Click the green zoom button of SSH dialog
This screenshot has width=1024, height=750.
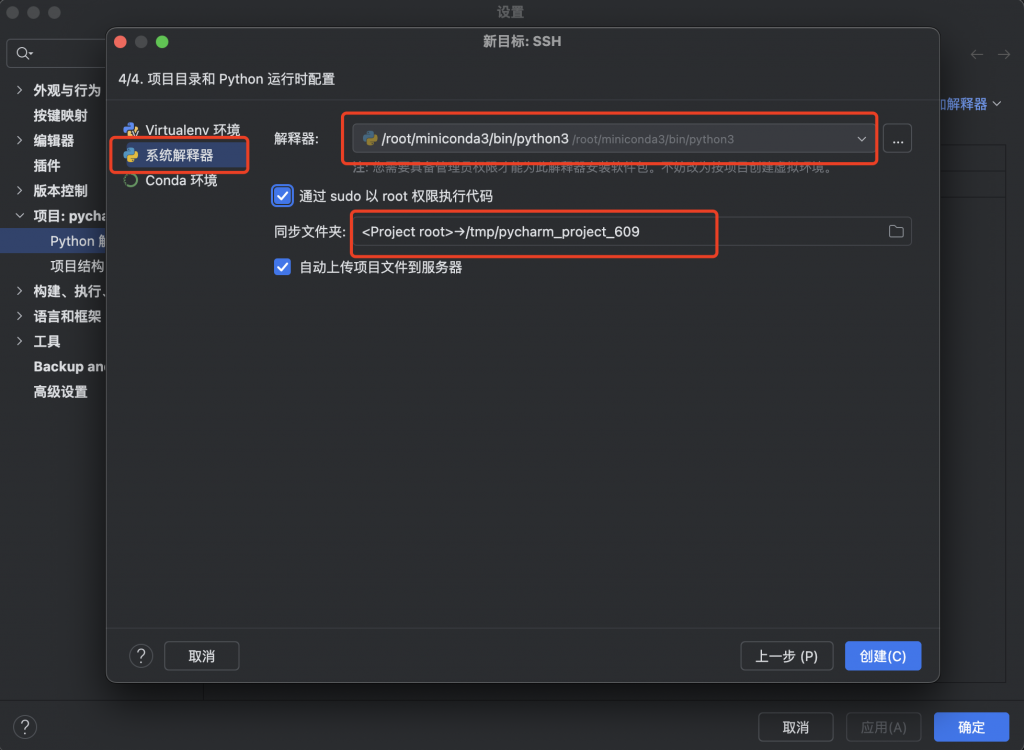162,42
